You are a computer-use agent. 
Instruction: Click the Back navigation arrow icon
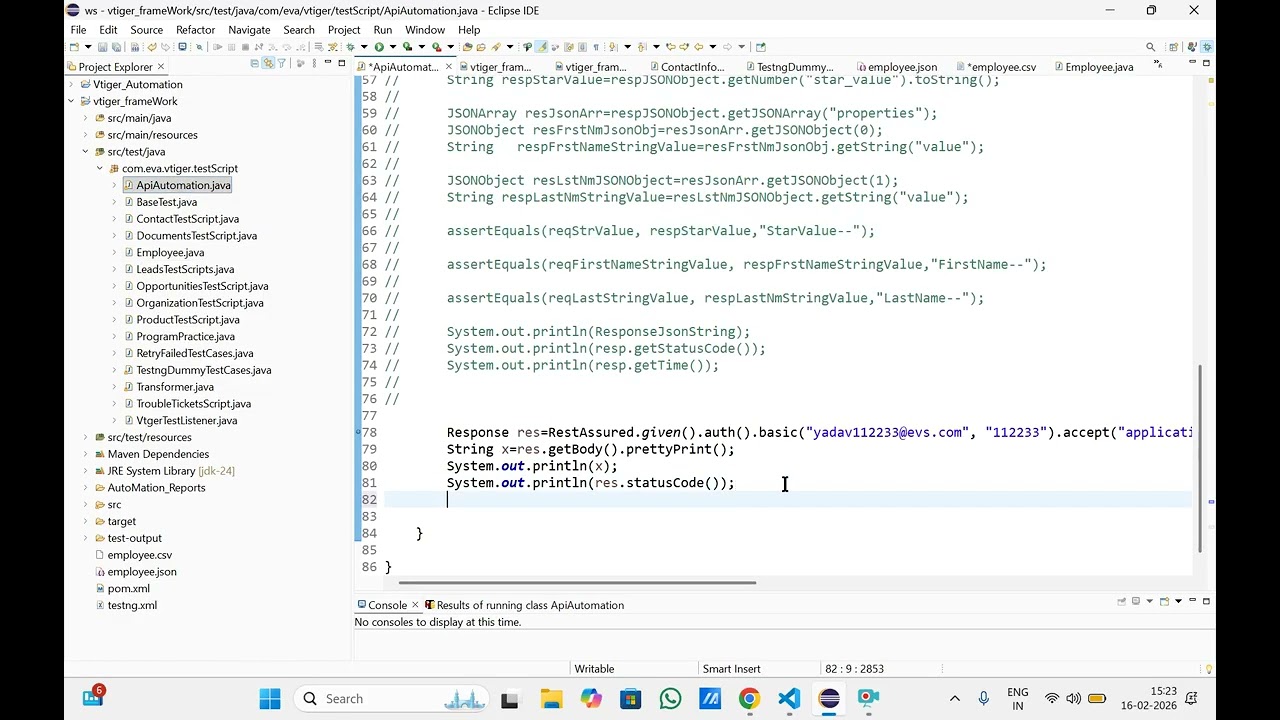pos(699,47)
